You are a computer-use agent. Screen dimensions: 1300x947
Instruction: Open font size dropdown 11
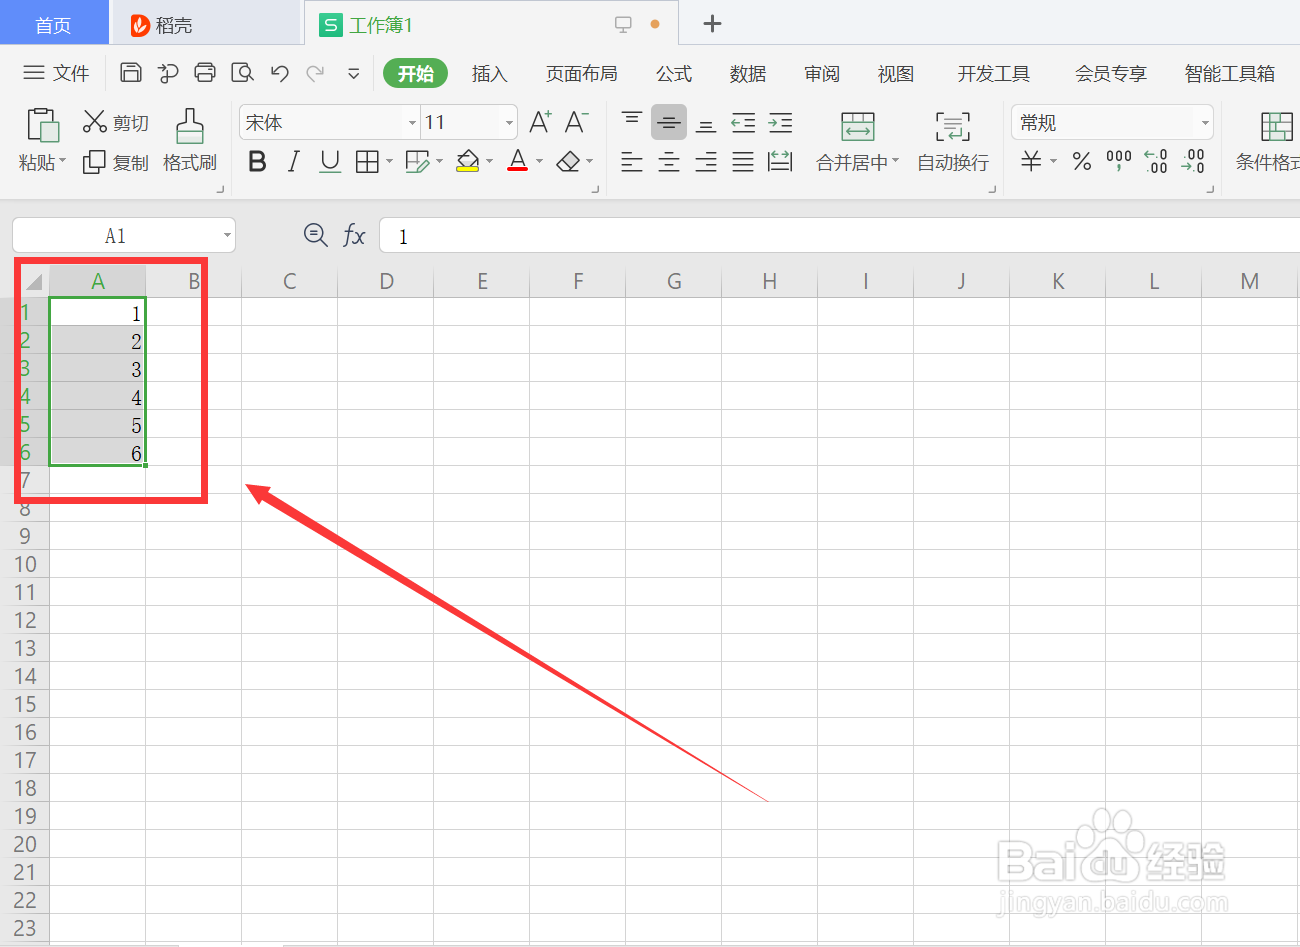(x=509, y=123)
